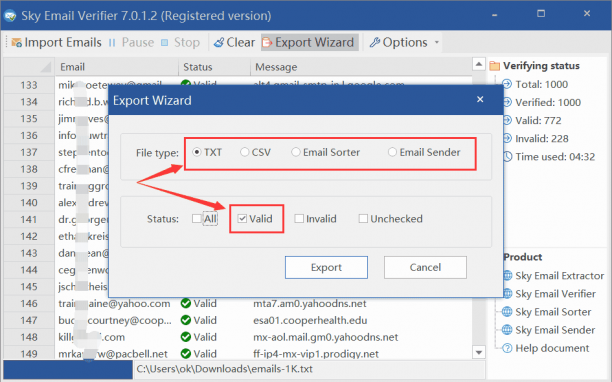Viewport: 612px width, 382px height.
Task: Clear the email list with Clear
Action: click(235, 42)
